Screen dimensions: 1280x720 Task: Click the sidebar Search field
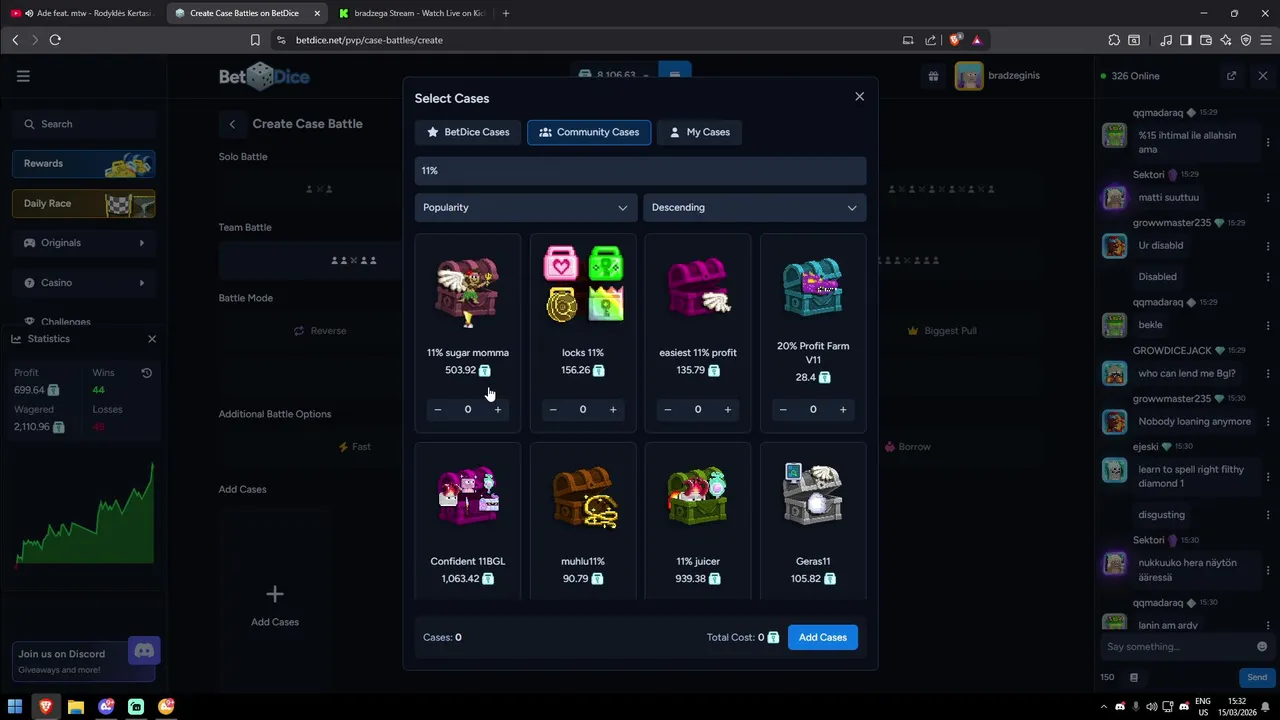point(84,124)
